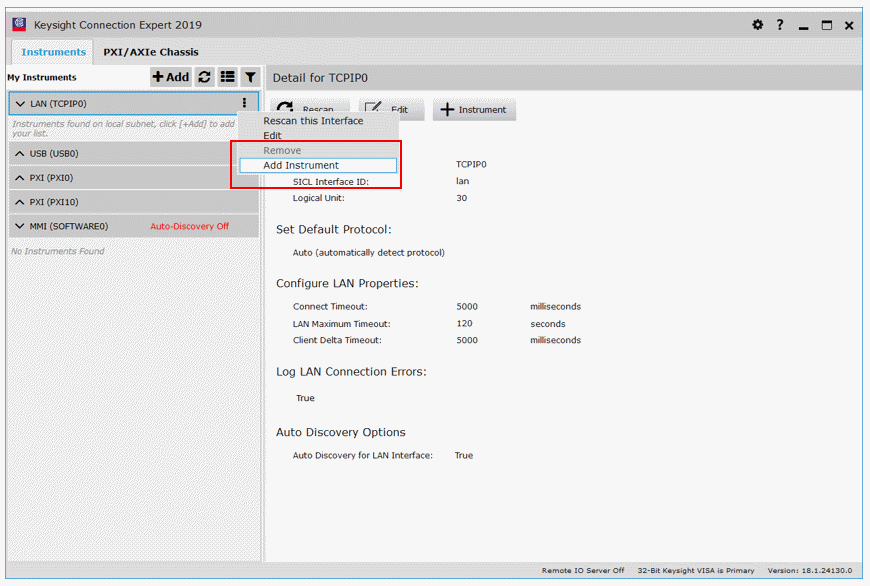Expand the PXI (PXI0) interface row
870x586 pixels.
coord(20,178)
